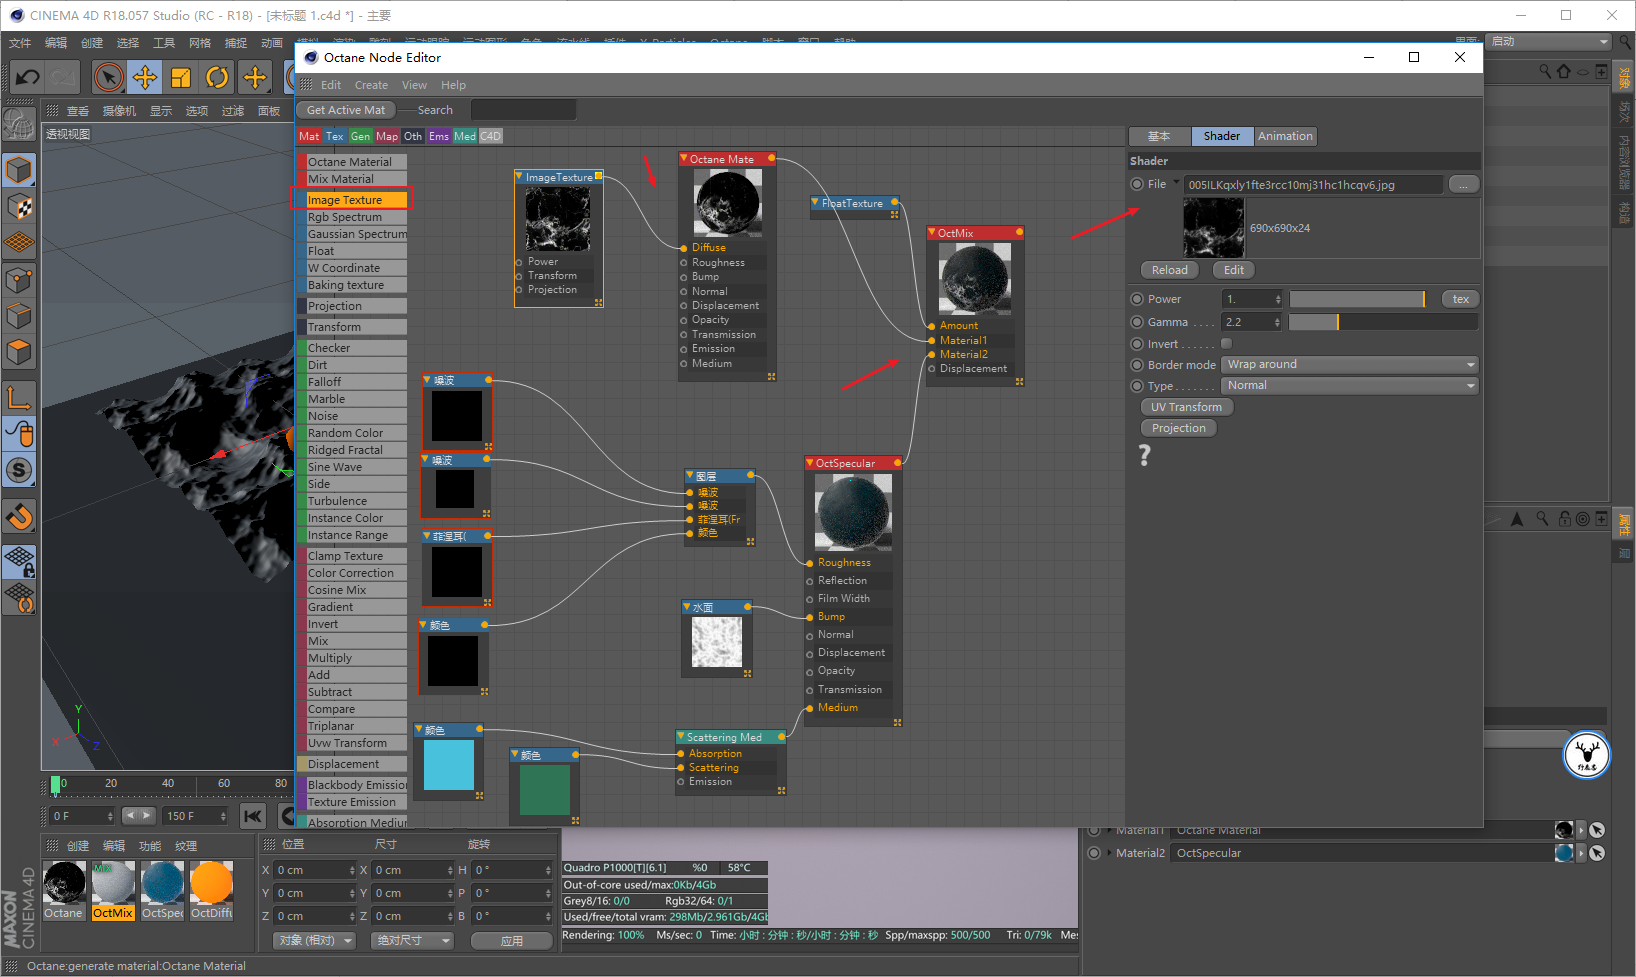The height and width of the screenshot is (977, 1636).
Task: Go to start of timeline
Action: 253,816
